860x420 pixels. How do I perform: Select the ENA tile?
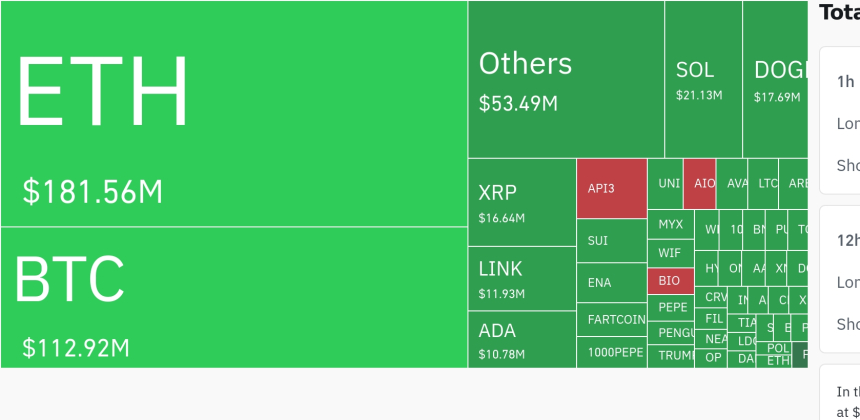[x=611, y=283]
